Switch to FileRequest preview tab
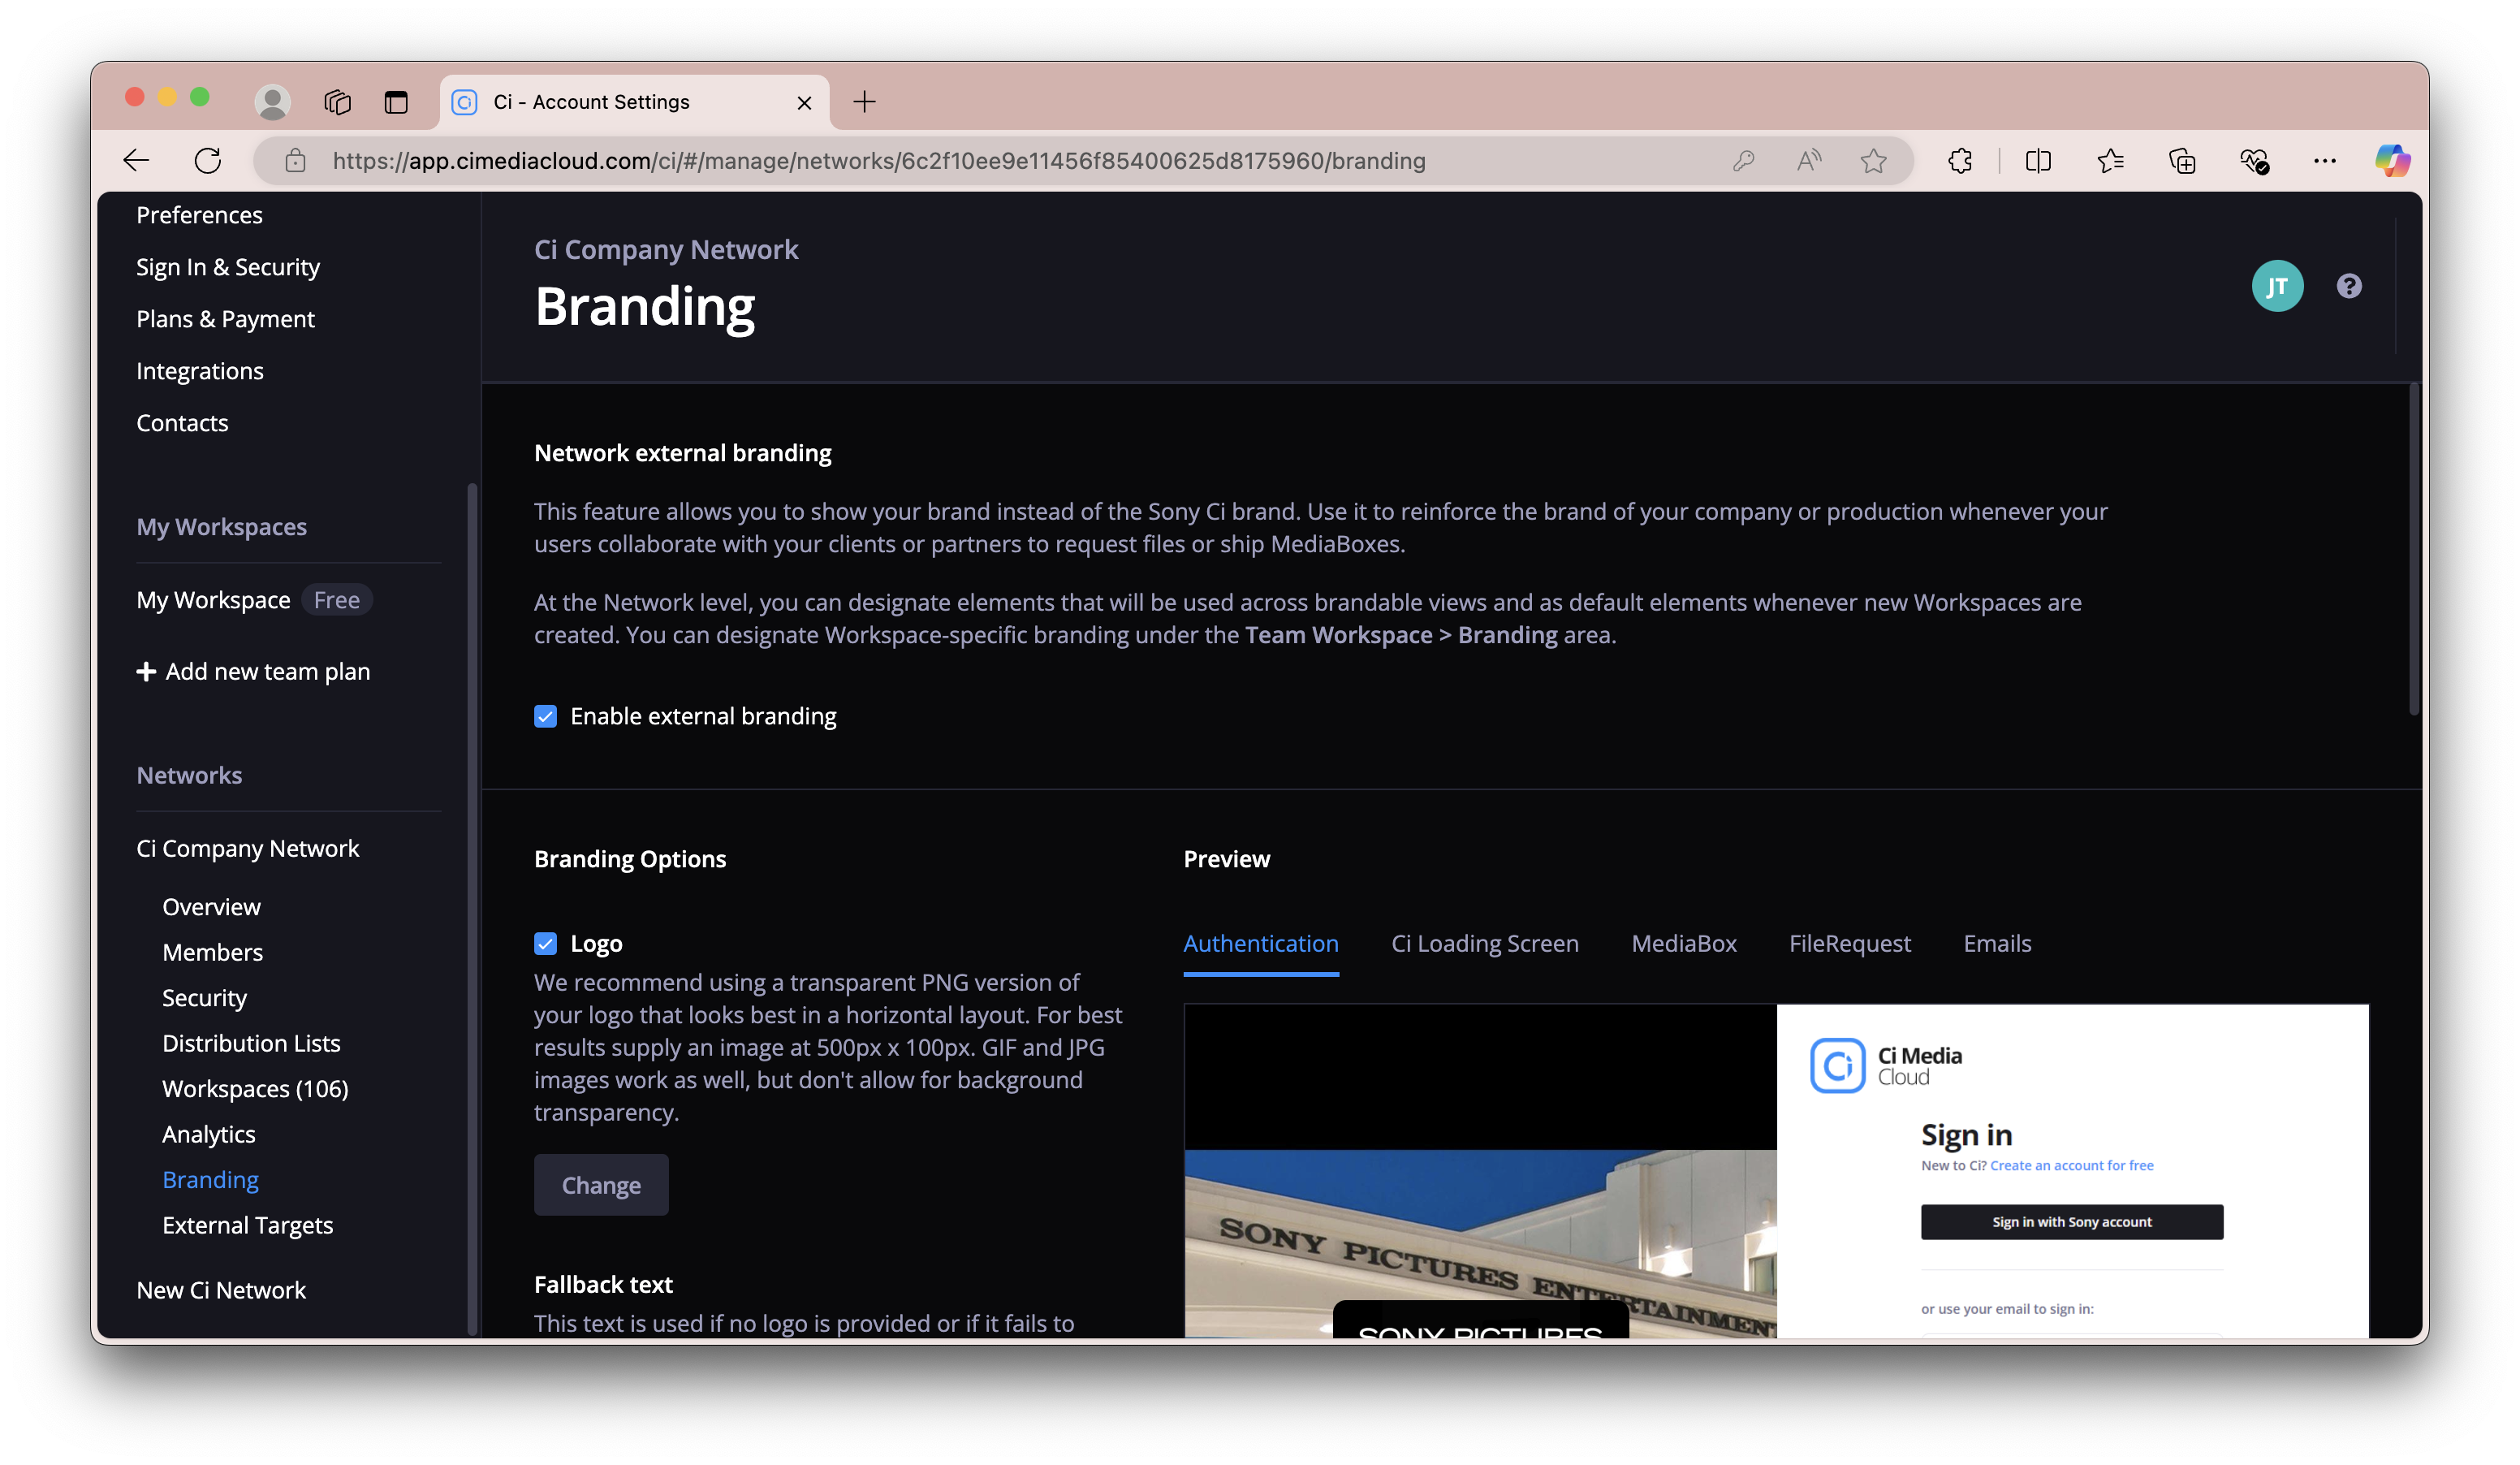The width and height of the screenshot is (2520, 1465). [x=1850, y=943]
